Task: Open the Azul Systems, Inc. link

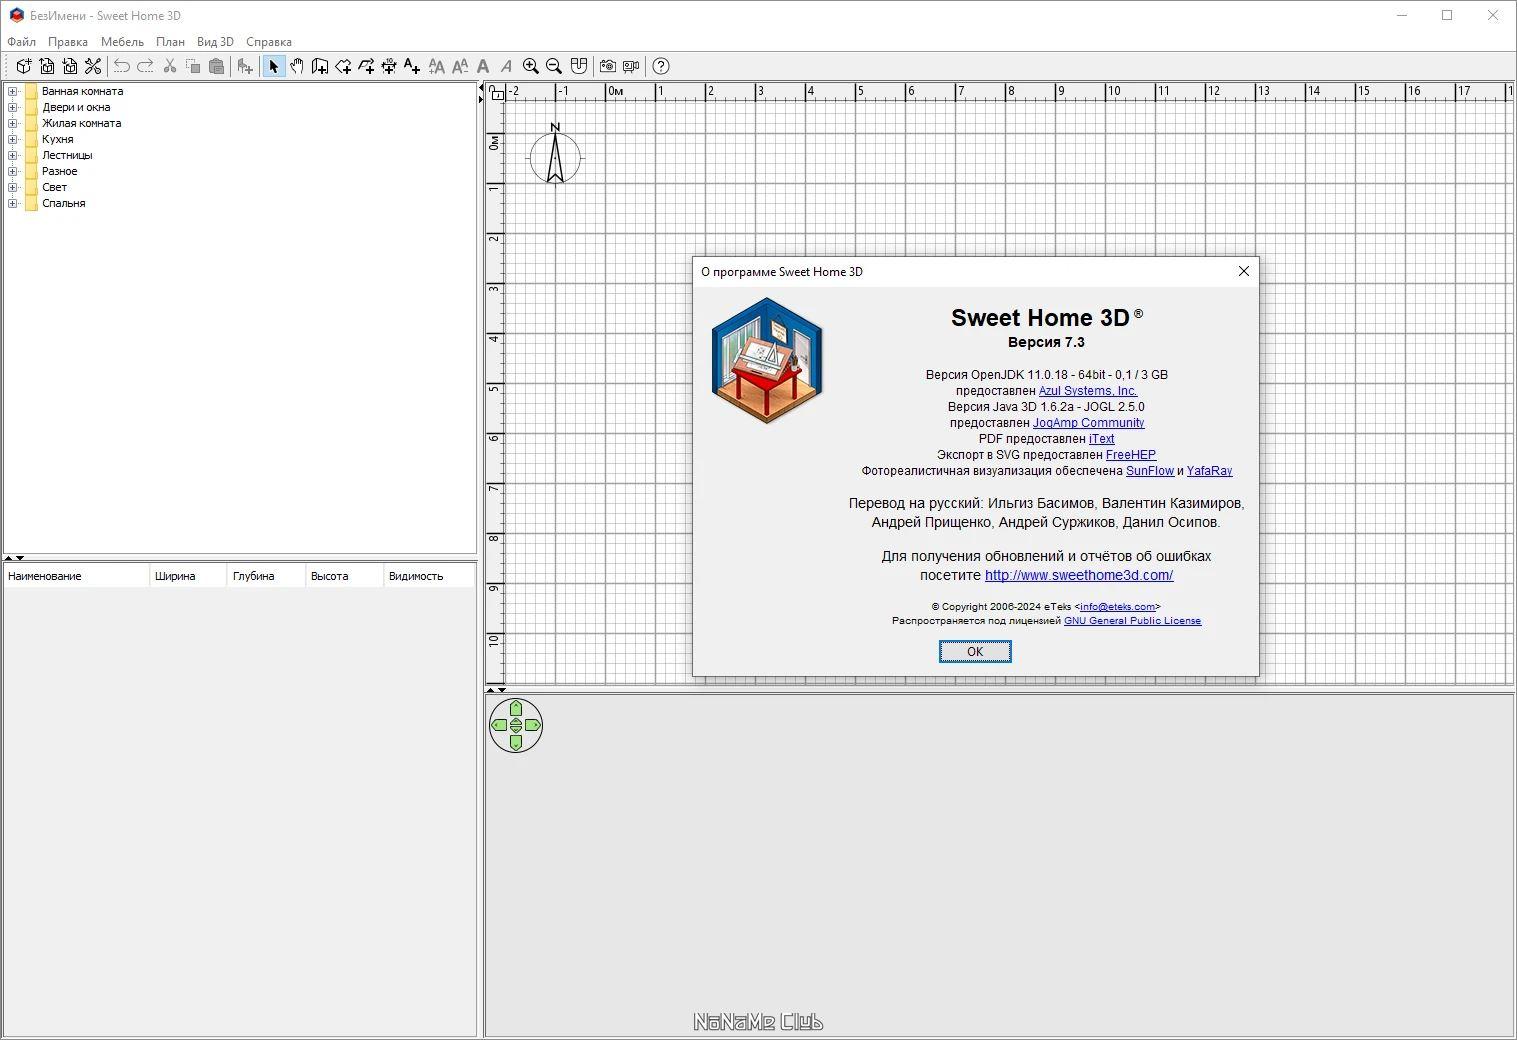Action: (1088, 391)
